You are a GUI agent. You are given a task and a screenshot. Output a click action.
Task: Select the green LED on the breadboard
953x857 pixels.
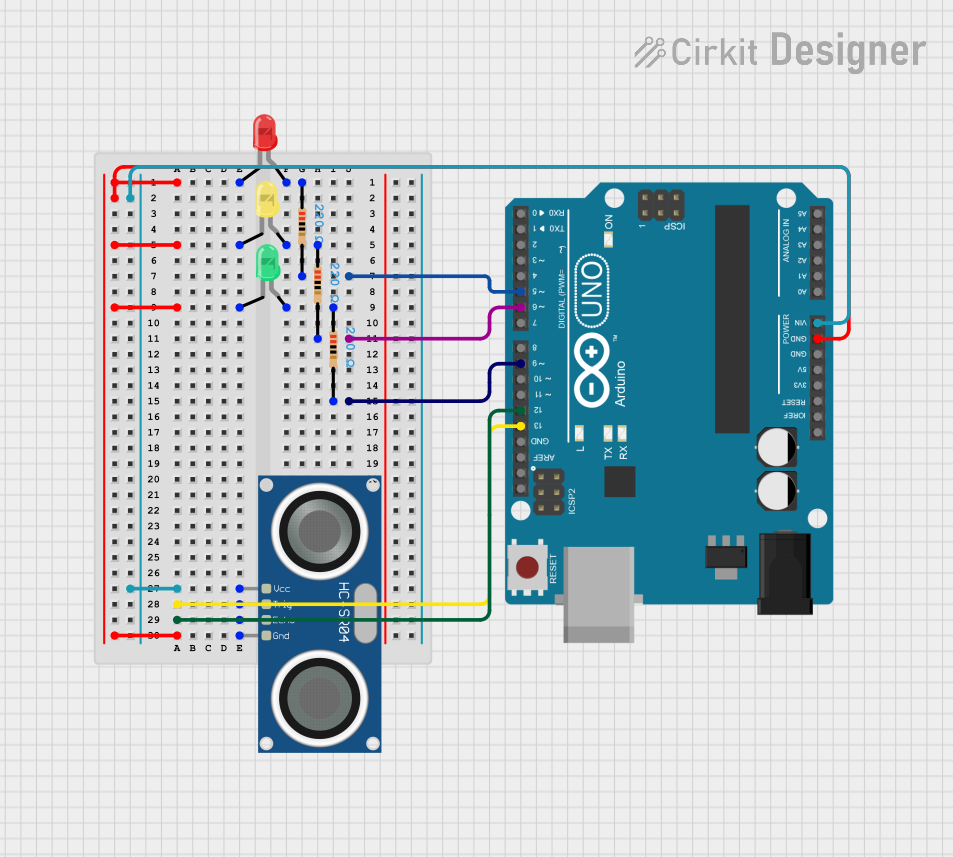point(267,262)
